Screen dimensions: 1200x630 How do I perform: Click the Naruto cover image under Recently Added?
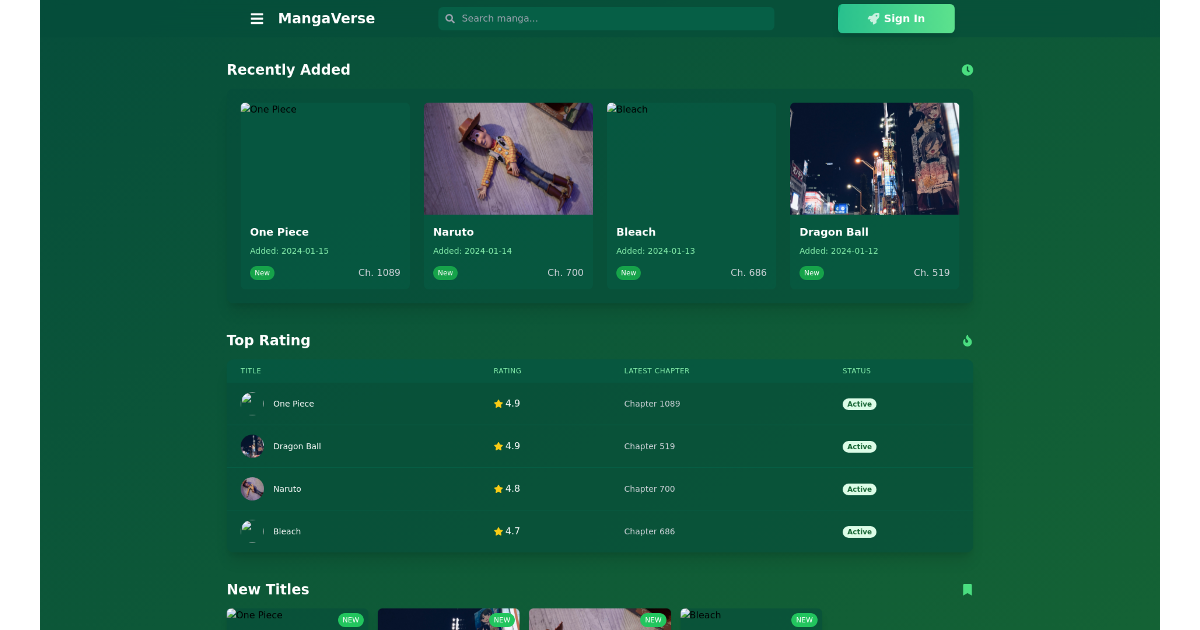pyautogui.click(x=508, y=158)
